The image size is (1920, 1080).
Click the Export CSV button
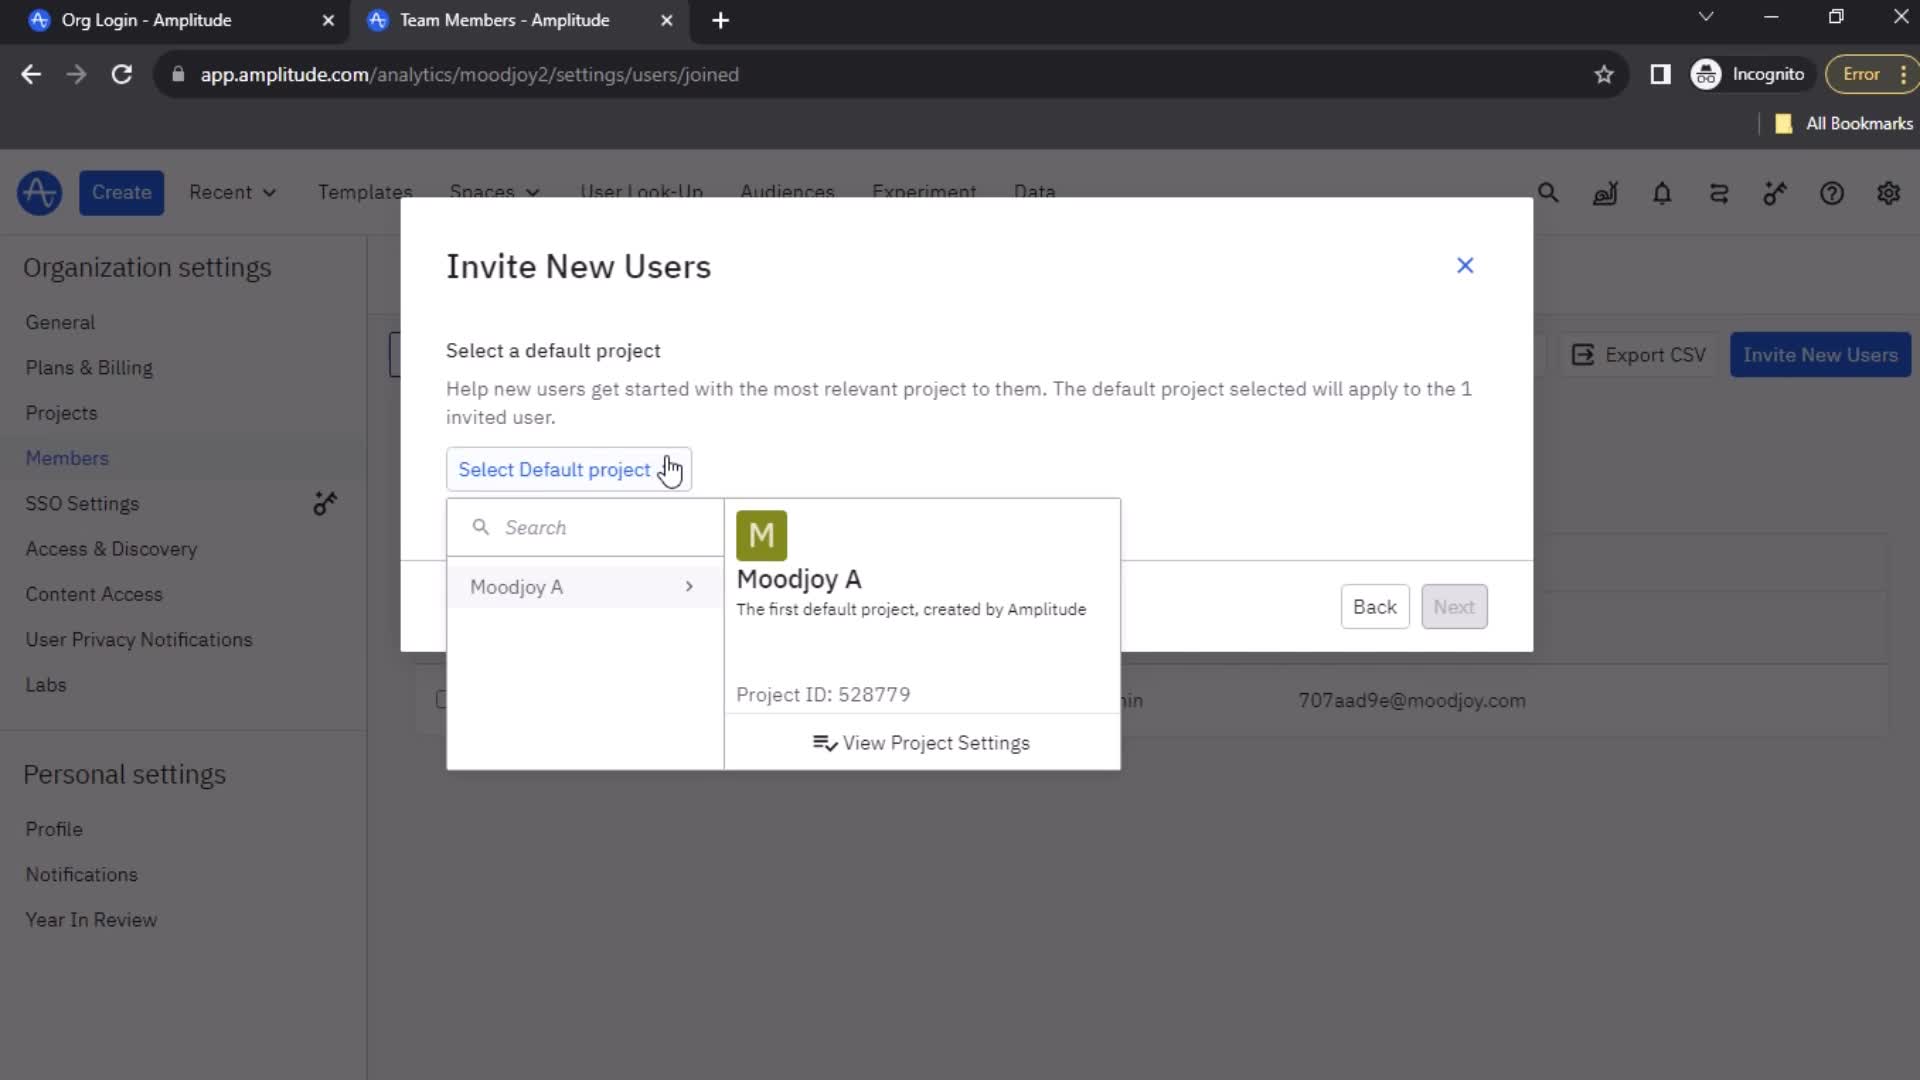(x=1638, y=355)
